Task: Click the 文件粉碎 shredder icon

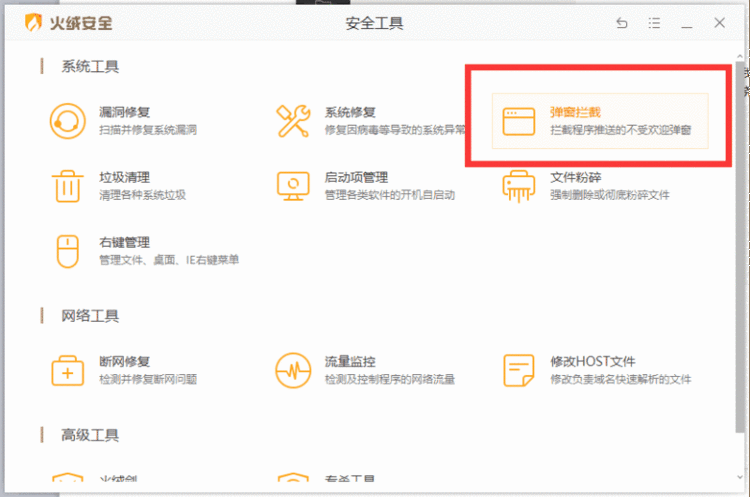Action: pos(520,185)
